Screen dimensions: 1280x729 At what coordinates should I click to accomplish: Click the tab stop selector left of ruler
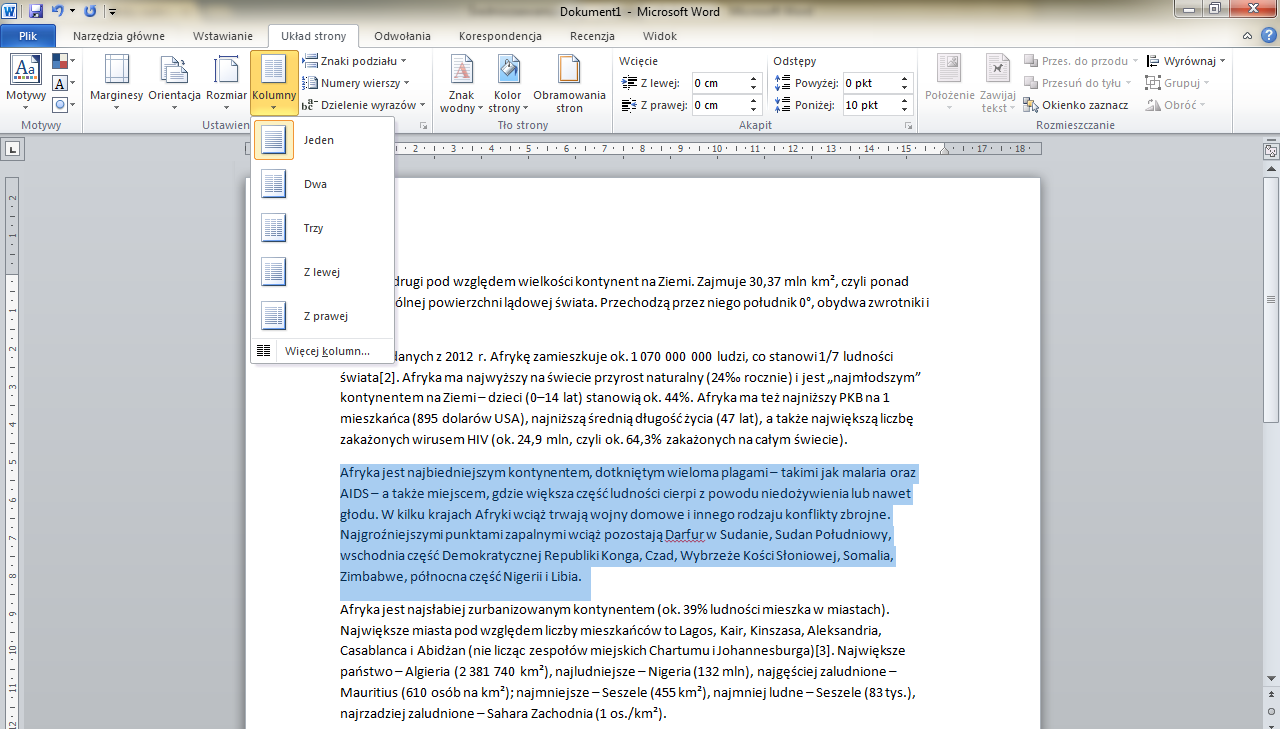tap(13, 150)
